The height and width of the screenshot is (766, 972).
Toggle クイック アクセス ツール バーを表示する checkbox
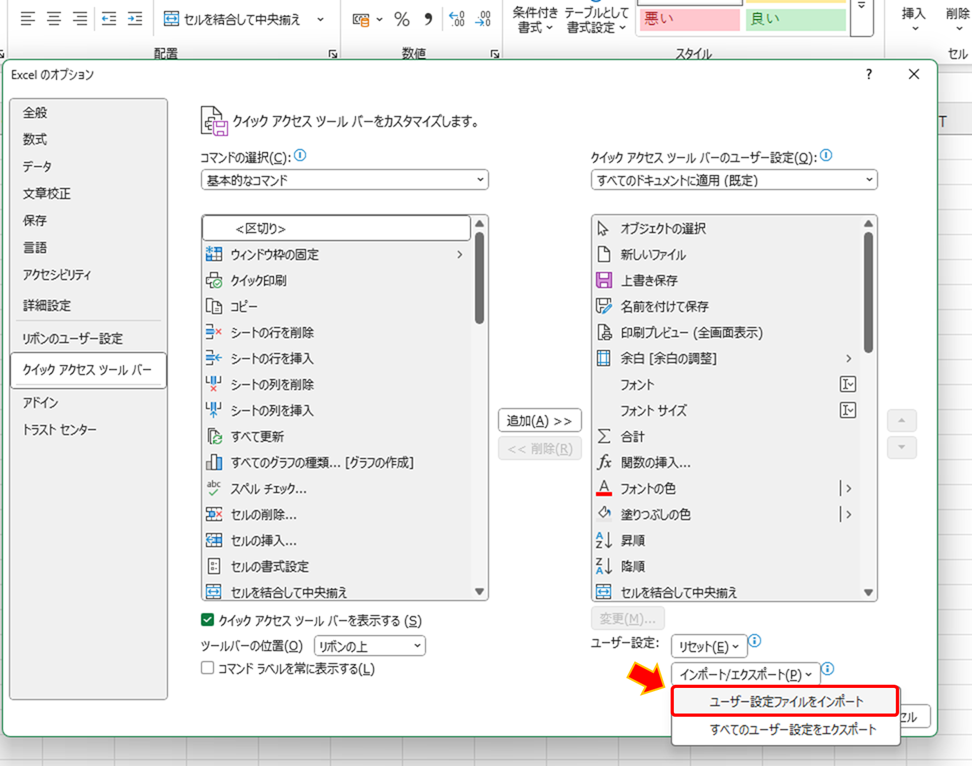pyautogui.click(x=208, y=620)
